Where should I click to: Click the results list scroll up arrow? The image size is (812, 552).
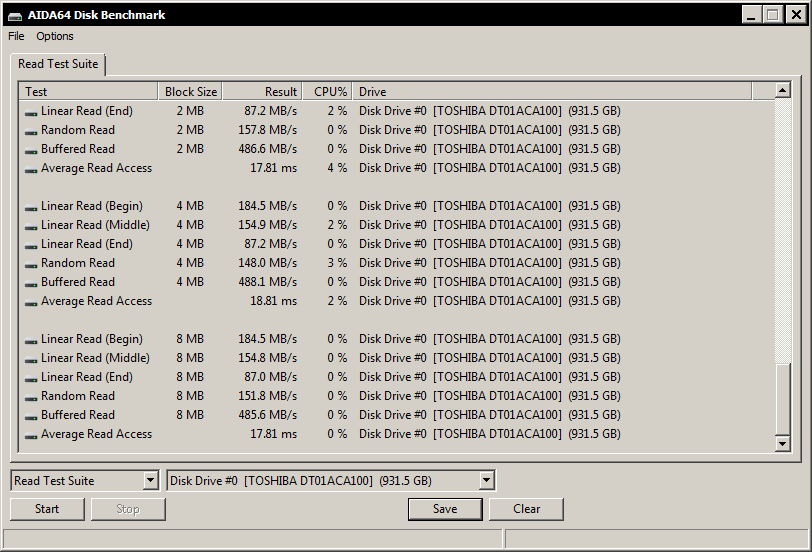pos(782,91)
